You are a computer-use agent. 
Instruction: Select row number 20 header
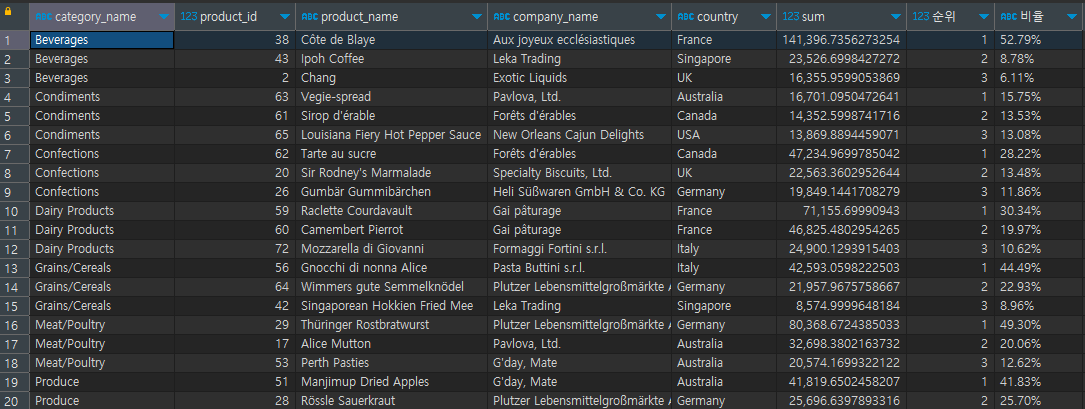click(x=15, y=401)
